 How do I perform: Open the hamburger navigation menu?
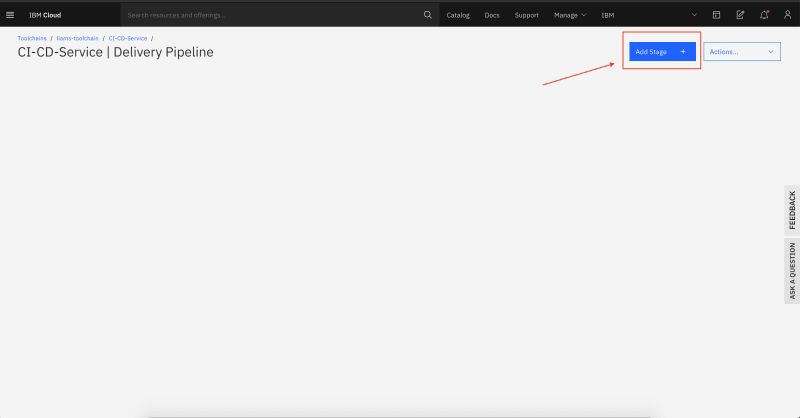pos(10,15)
